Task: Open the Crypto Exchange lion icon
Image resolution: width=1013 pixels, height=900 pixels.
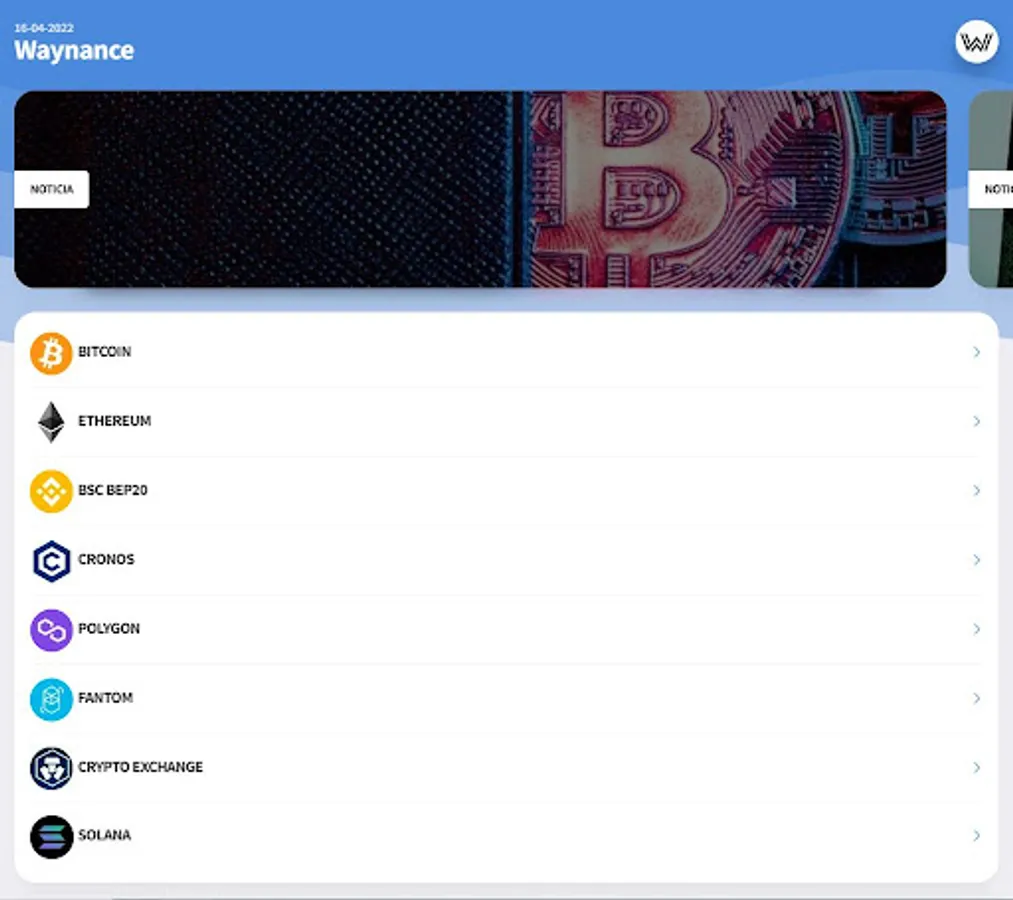Action: point(51,768)
